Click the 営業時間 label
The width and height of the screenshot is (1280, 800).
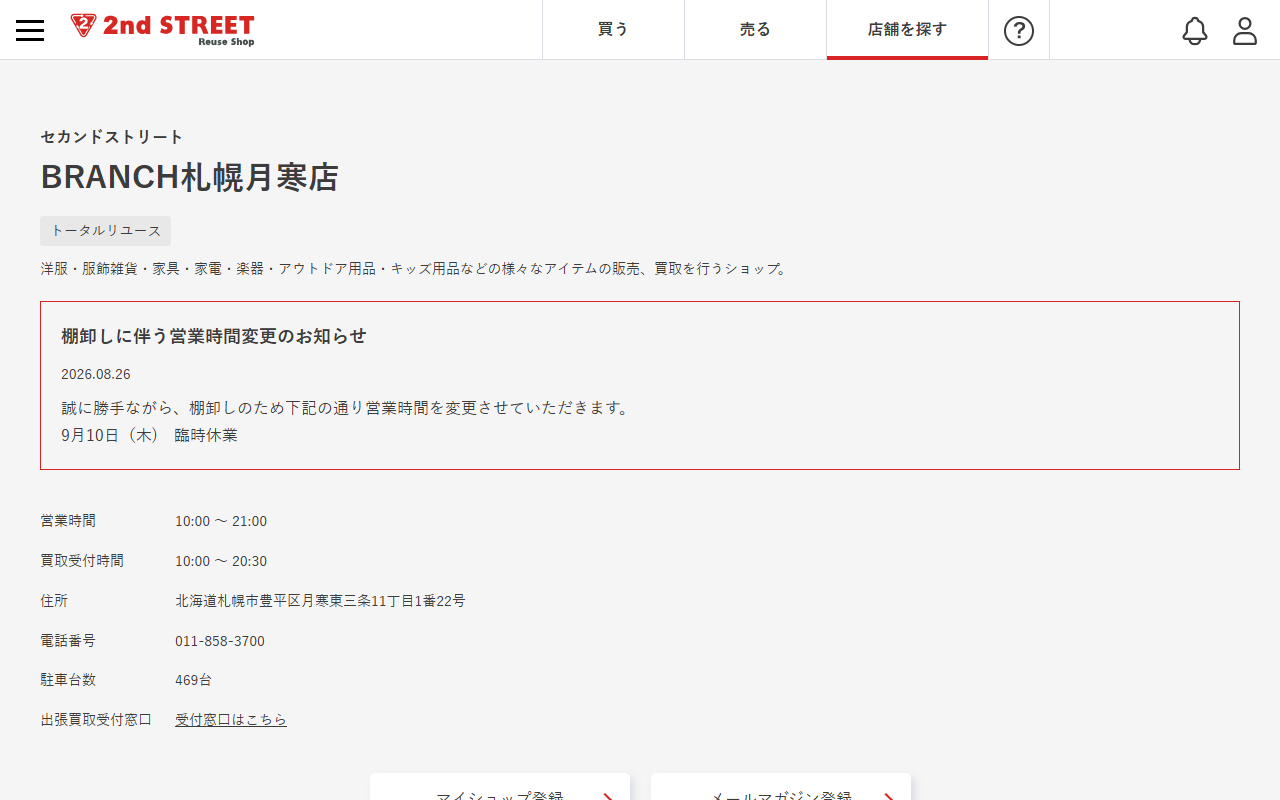point(68,521)
